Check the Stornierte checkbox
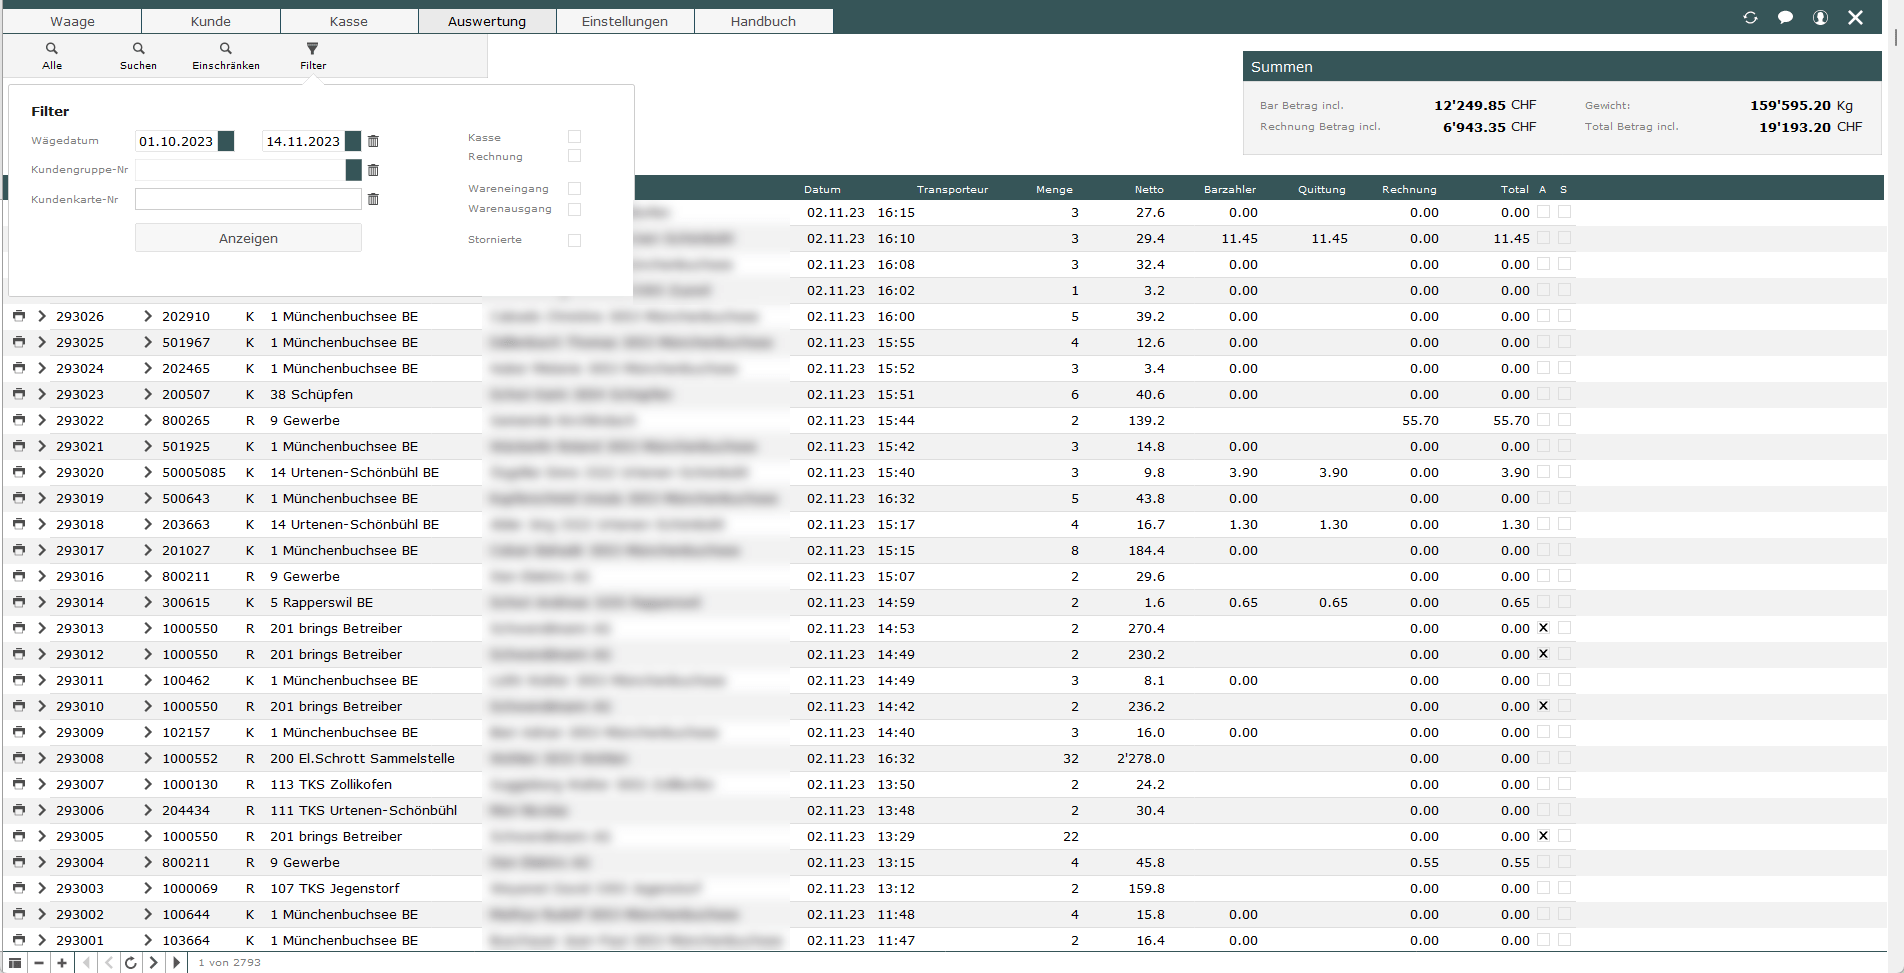This screenshot has width=1904, height=973. [574, 240]
